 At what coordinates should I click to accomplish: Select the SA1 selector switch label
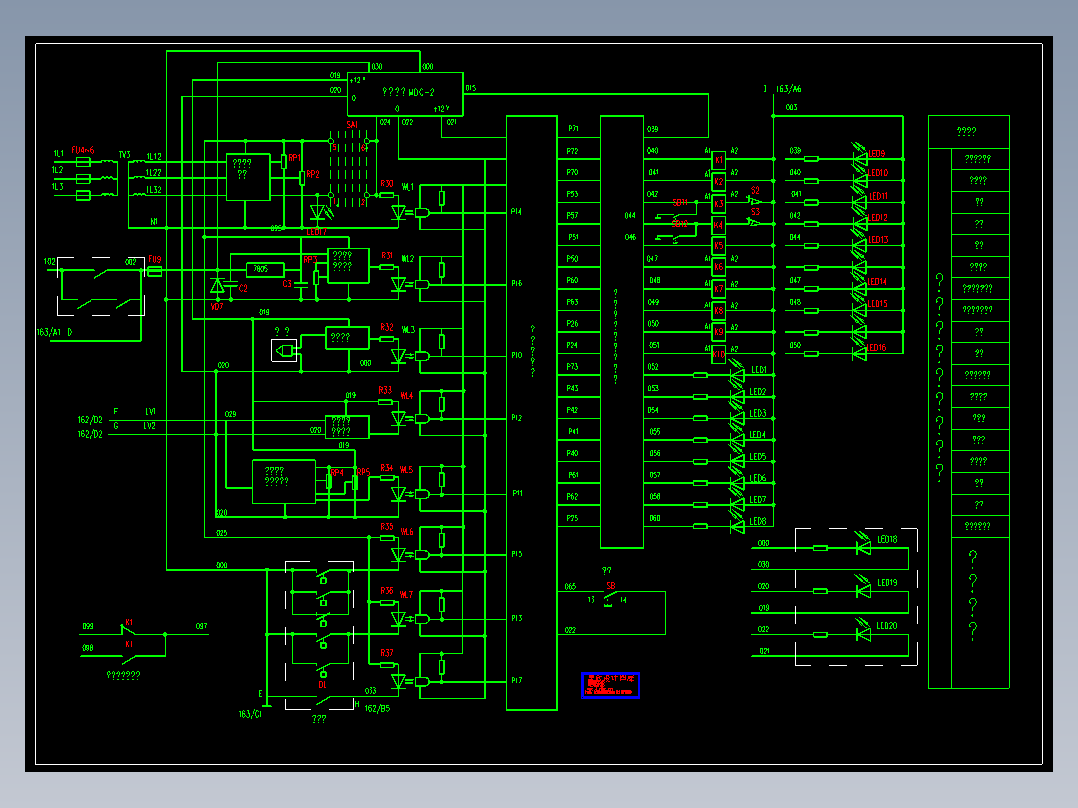point(352,124)
